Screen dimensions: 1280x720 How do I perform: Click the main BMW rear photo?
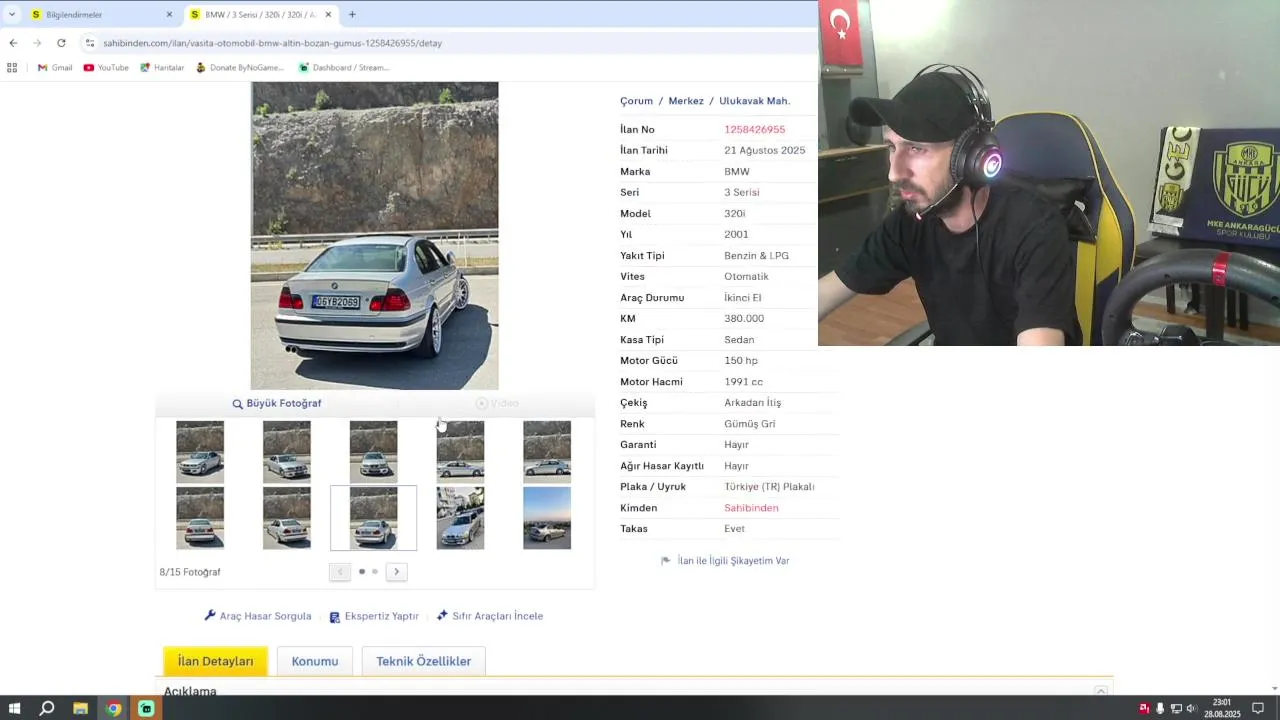pos(374,236)
